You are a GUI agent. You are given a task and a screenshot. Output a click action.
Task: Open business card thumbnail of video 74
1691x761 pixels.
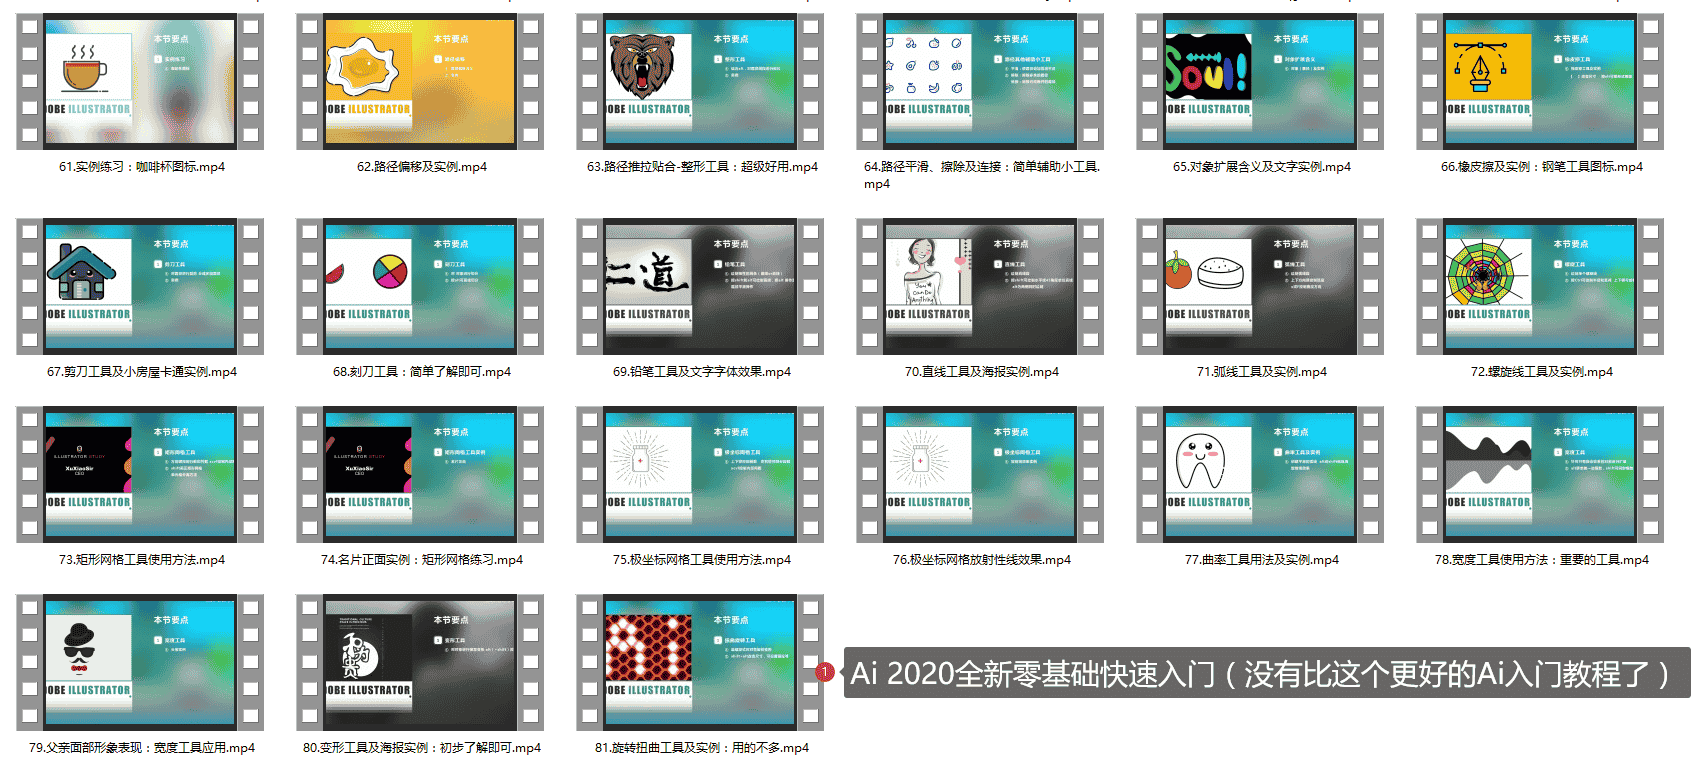pyautogui.click(x=420, y=474)
